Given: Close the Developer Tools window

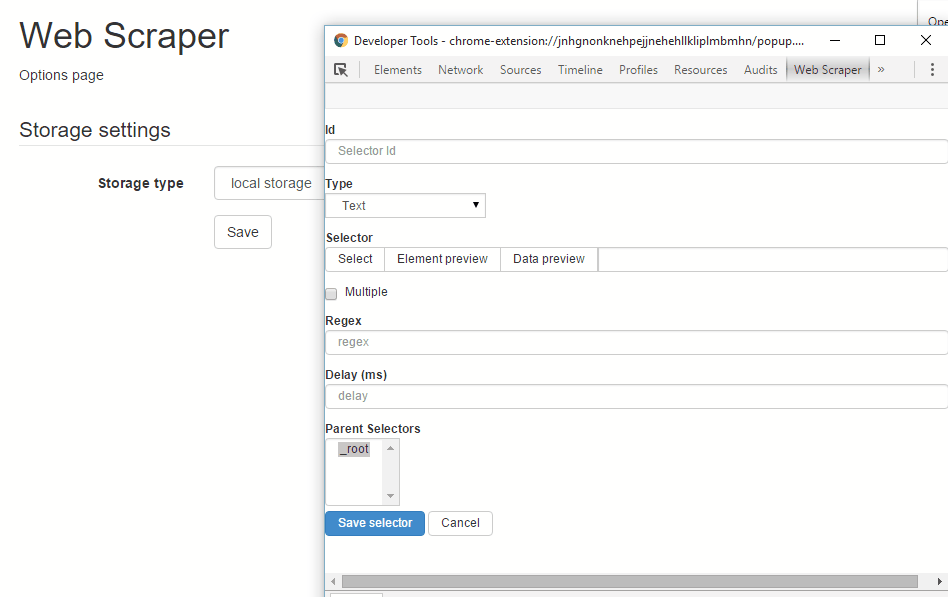Looking at the screenshot, I should coord(926,41).
